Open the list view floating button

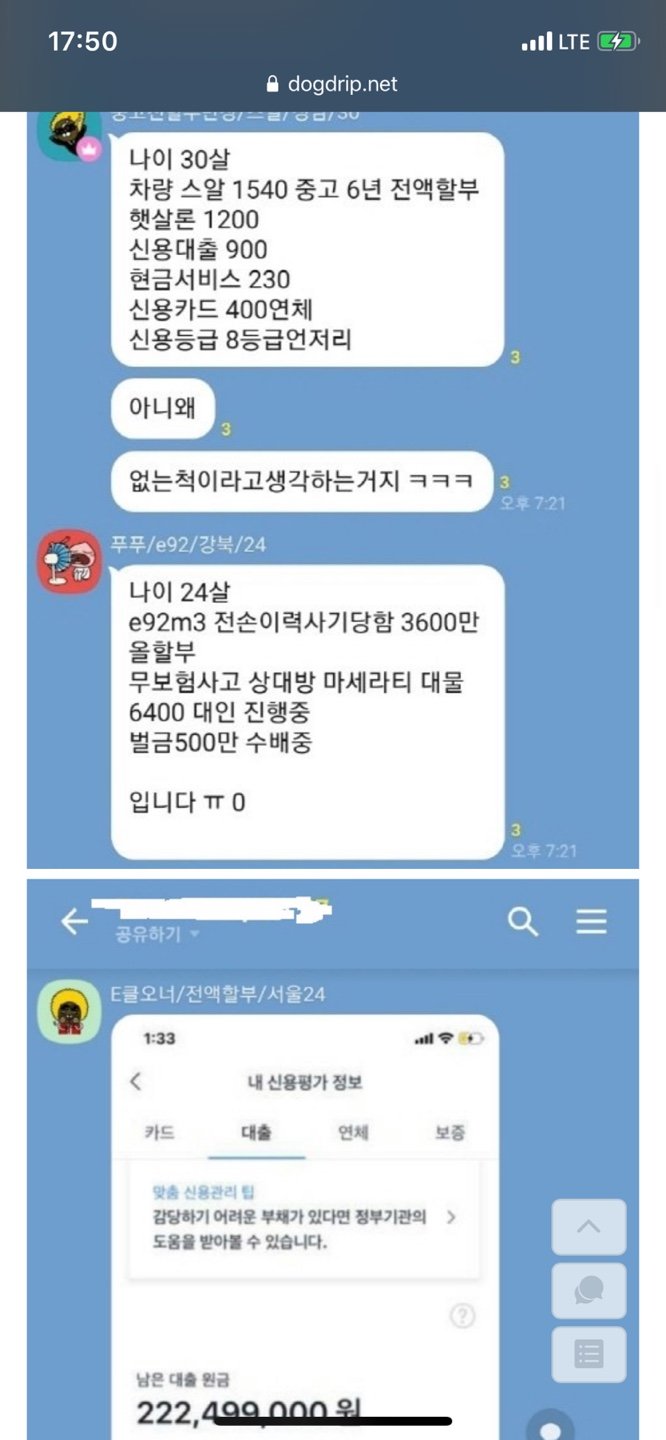(589, 1355)
